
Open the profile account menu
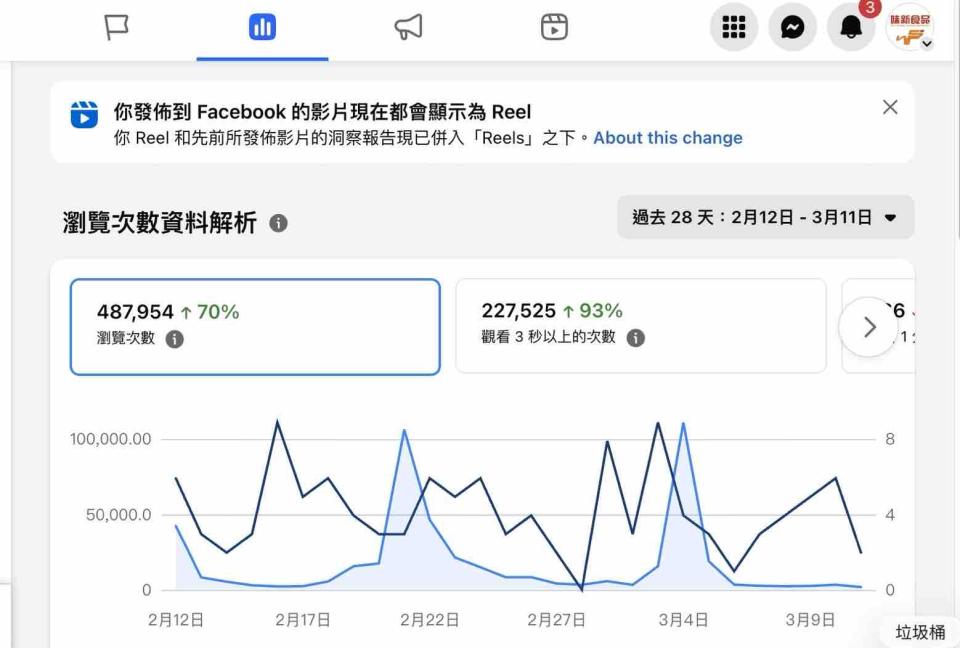[910, 28]
